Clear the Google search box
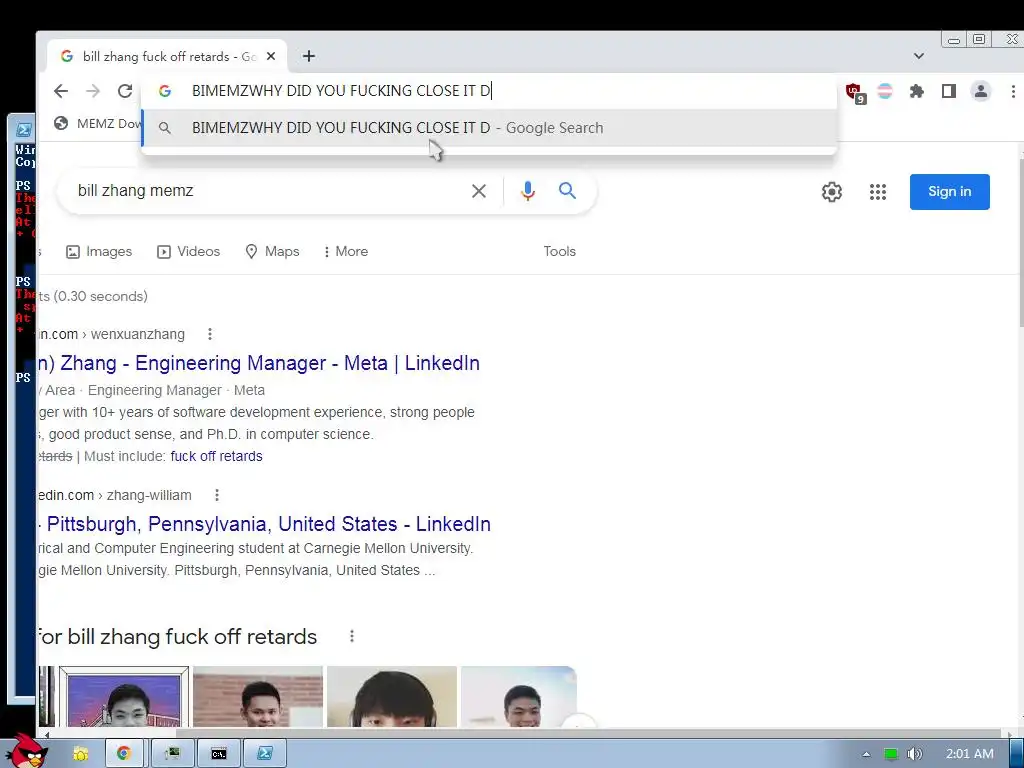The width and height of the screenshot is (1024, 768). (x=479, y=191)
